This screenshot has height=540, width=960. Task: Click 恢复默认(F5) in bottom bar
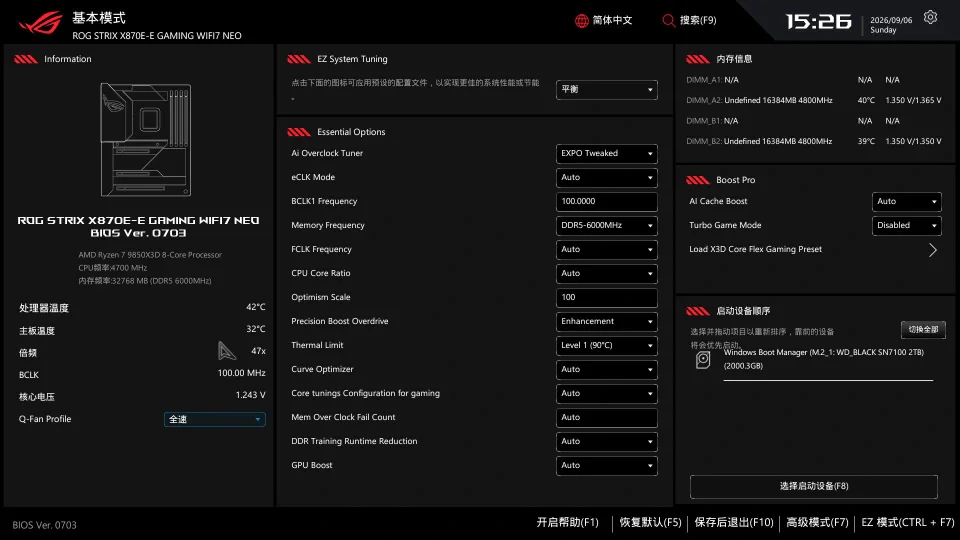tap(650, 522)
